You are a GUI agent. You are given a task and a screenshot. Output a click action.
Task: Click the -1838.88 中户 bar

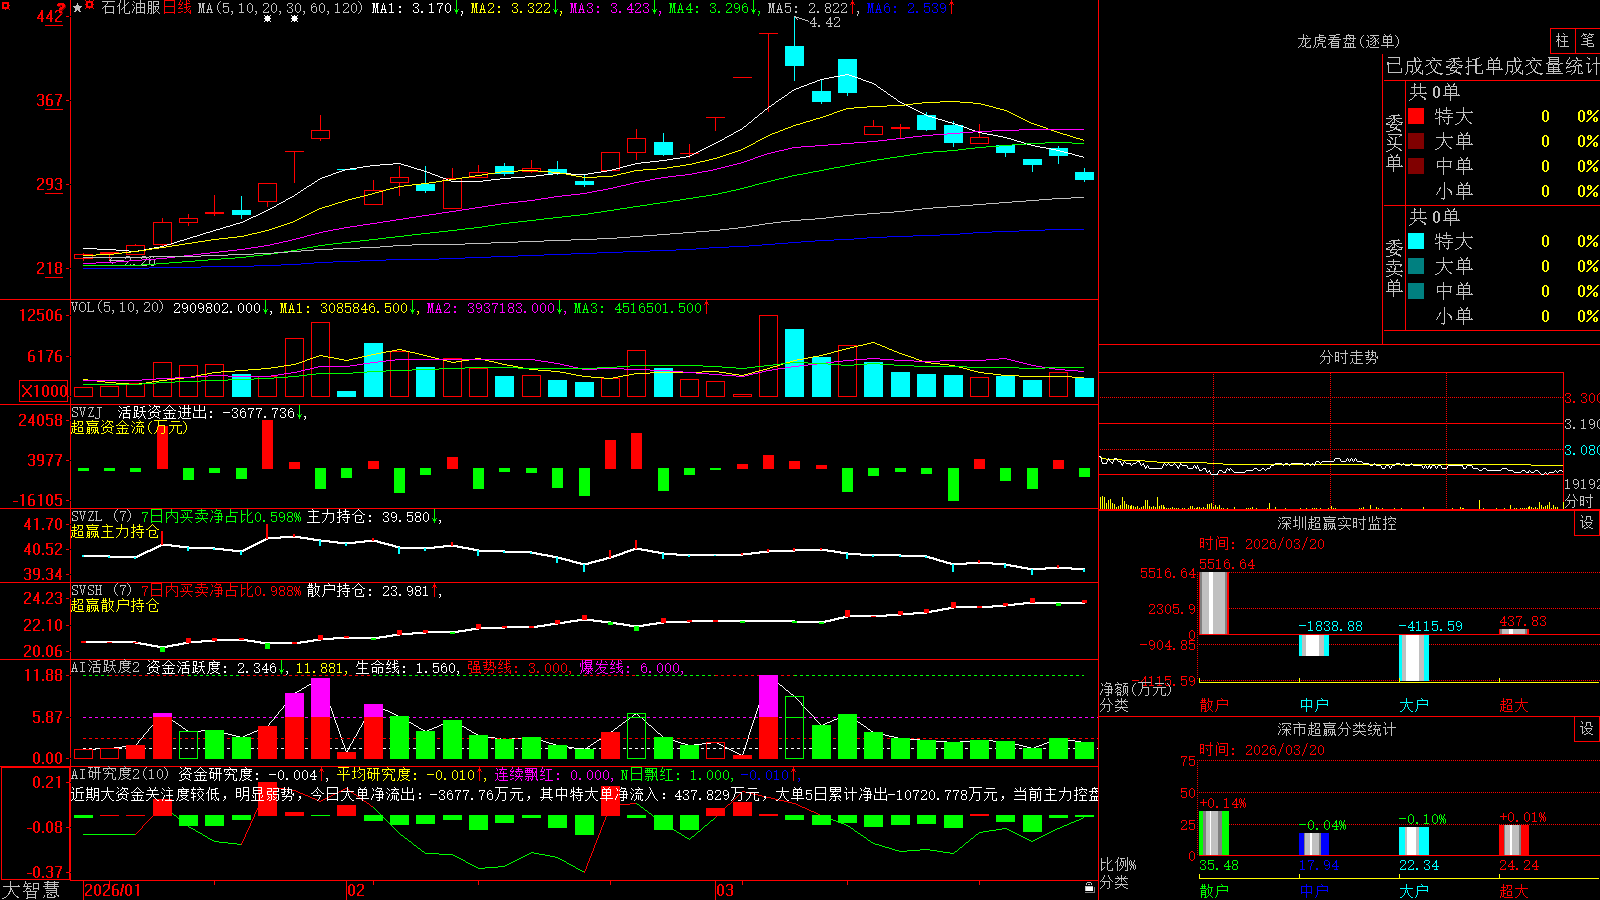(1313, 645)
